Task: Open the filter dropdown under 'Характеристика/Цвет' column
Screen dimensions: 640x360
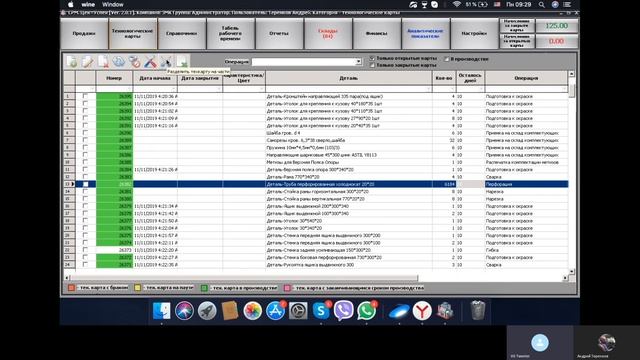Action: coord(262,89)
